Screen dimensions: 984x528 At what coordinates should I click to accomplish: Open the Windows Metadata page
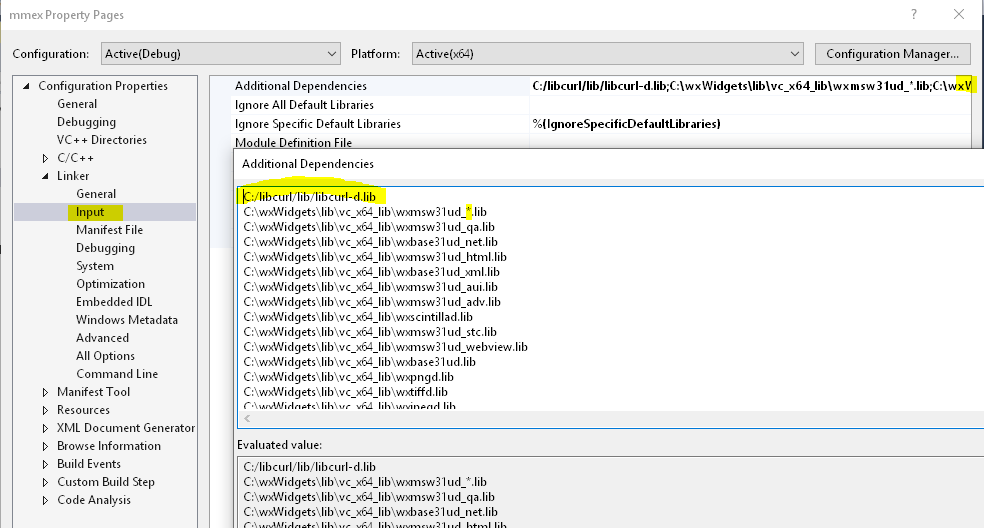coord(127,320)
